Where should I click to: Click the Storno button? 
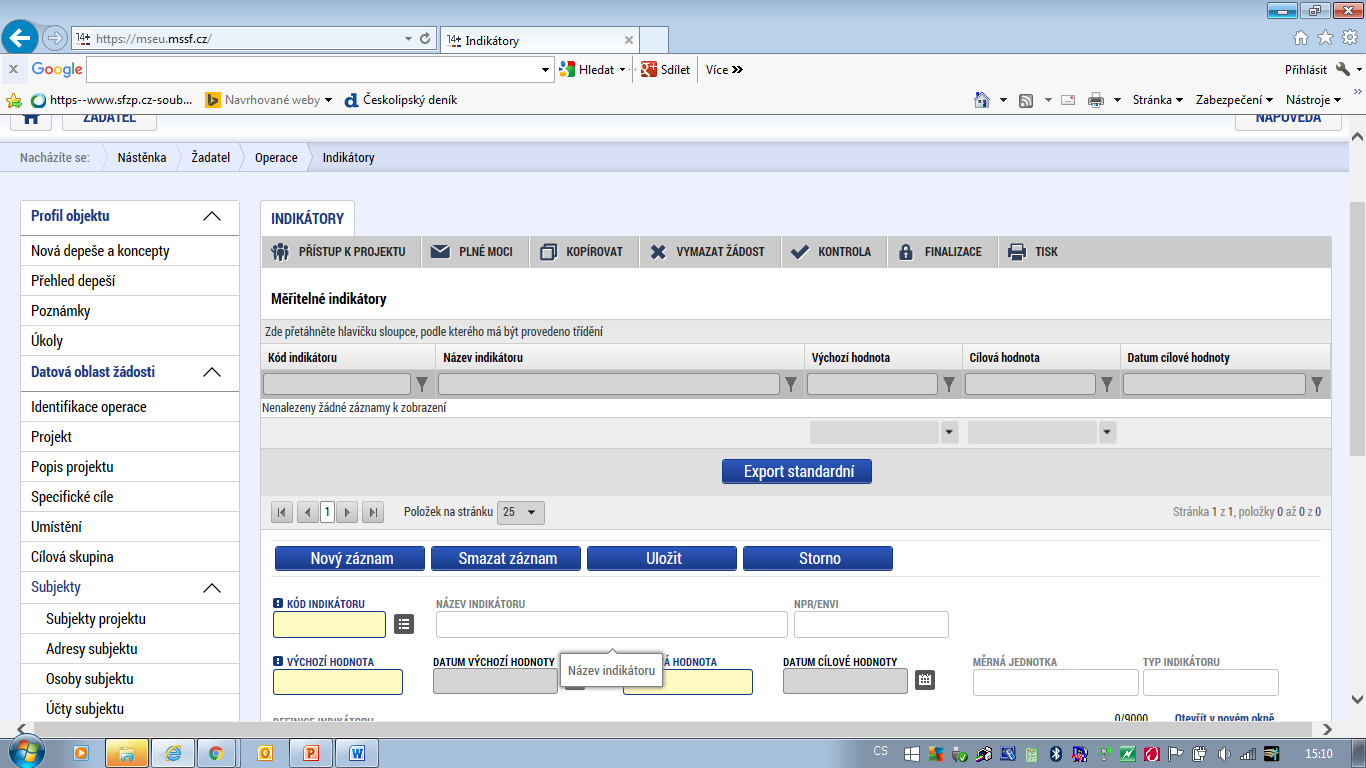point(818,558)
